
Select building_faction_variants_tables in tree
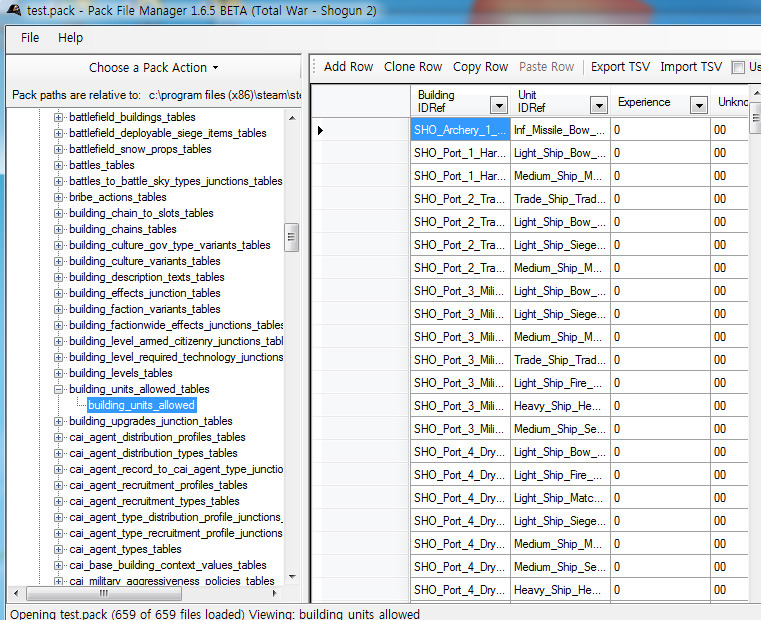[x=145, y=309]
